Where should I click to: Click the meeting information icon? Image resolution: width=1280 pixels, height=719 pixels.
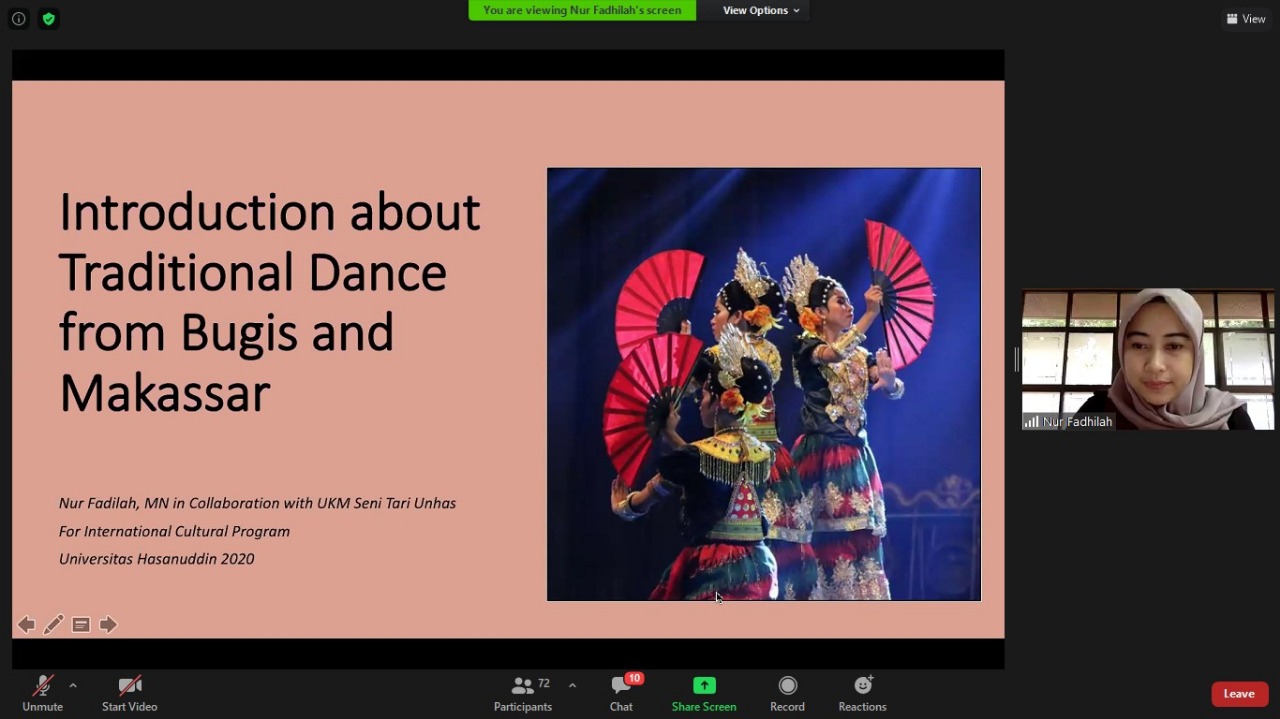click(x=18, y=19)
